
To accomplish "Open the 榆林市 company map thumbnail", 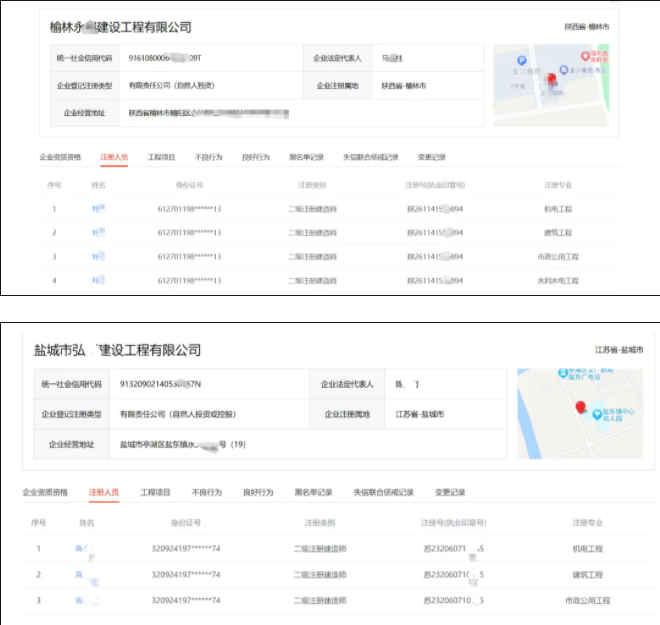I will (x=555, y=84).
